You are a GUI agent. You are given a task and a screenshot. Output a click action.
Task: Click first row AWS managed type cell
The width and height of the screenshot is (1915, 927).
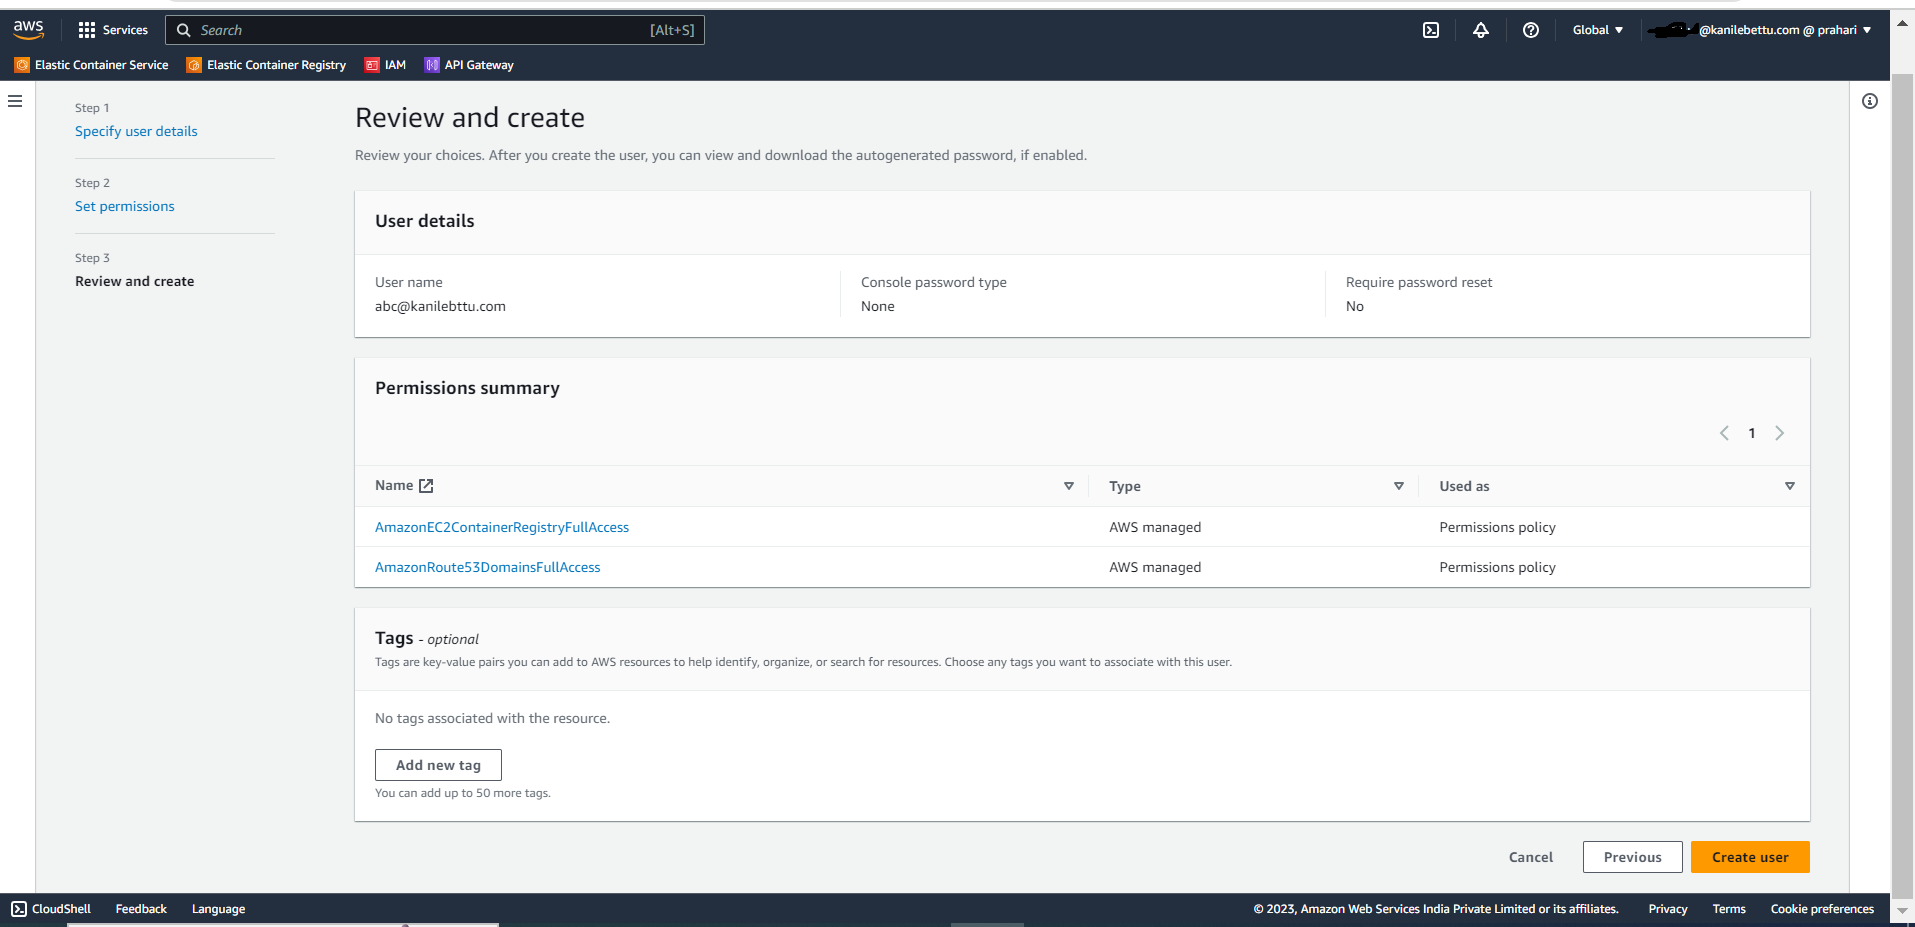tap(1155, 527)
